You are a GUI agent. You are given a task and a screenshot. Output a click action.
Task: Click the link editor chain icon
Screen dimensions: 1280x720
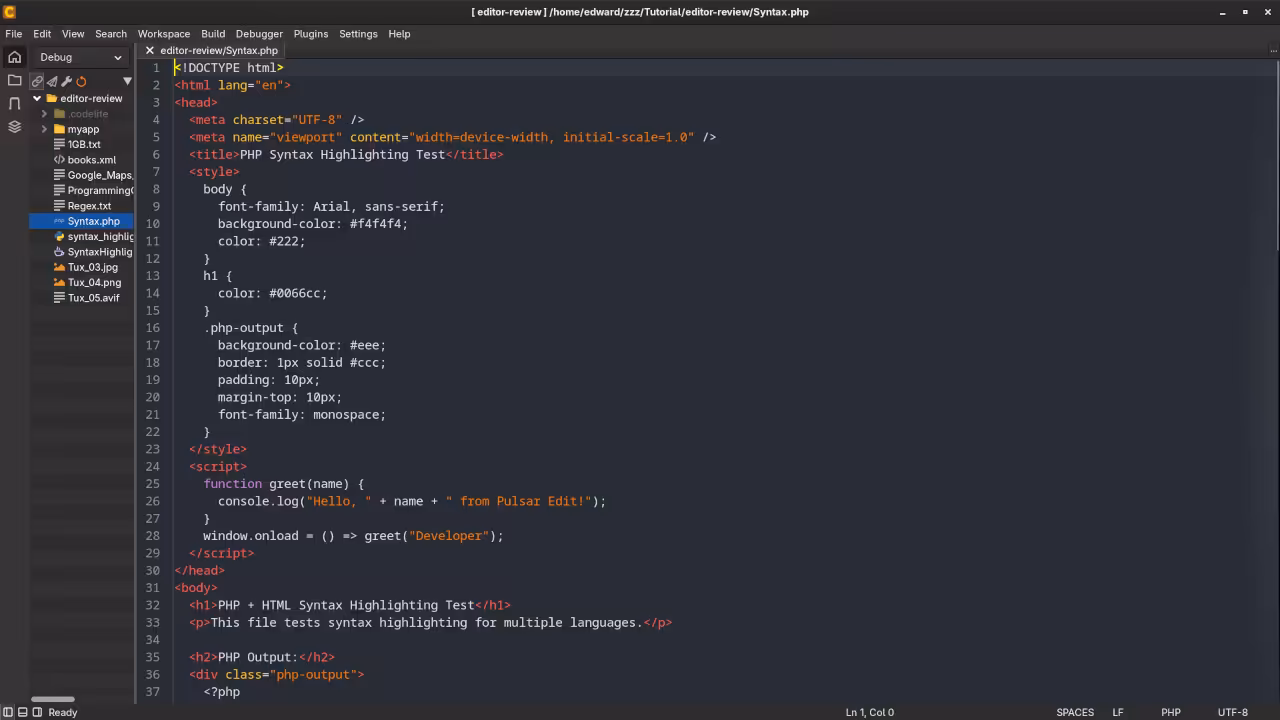click(37, 81)
